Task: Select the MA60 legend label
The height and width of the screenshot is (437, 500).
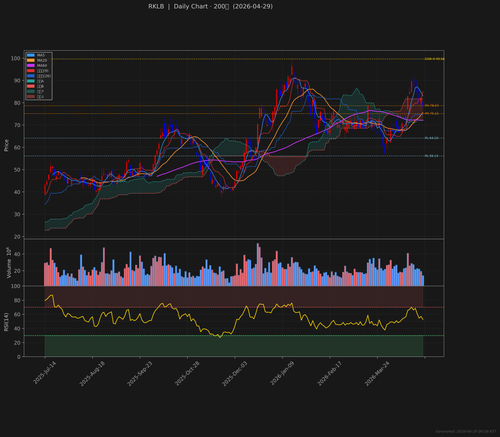Action: 42,65
